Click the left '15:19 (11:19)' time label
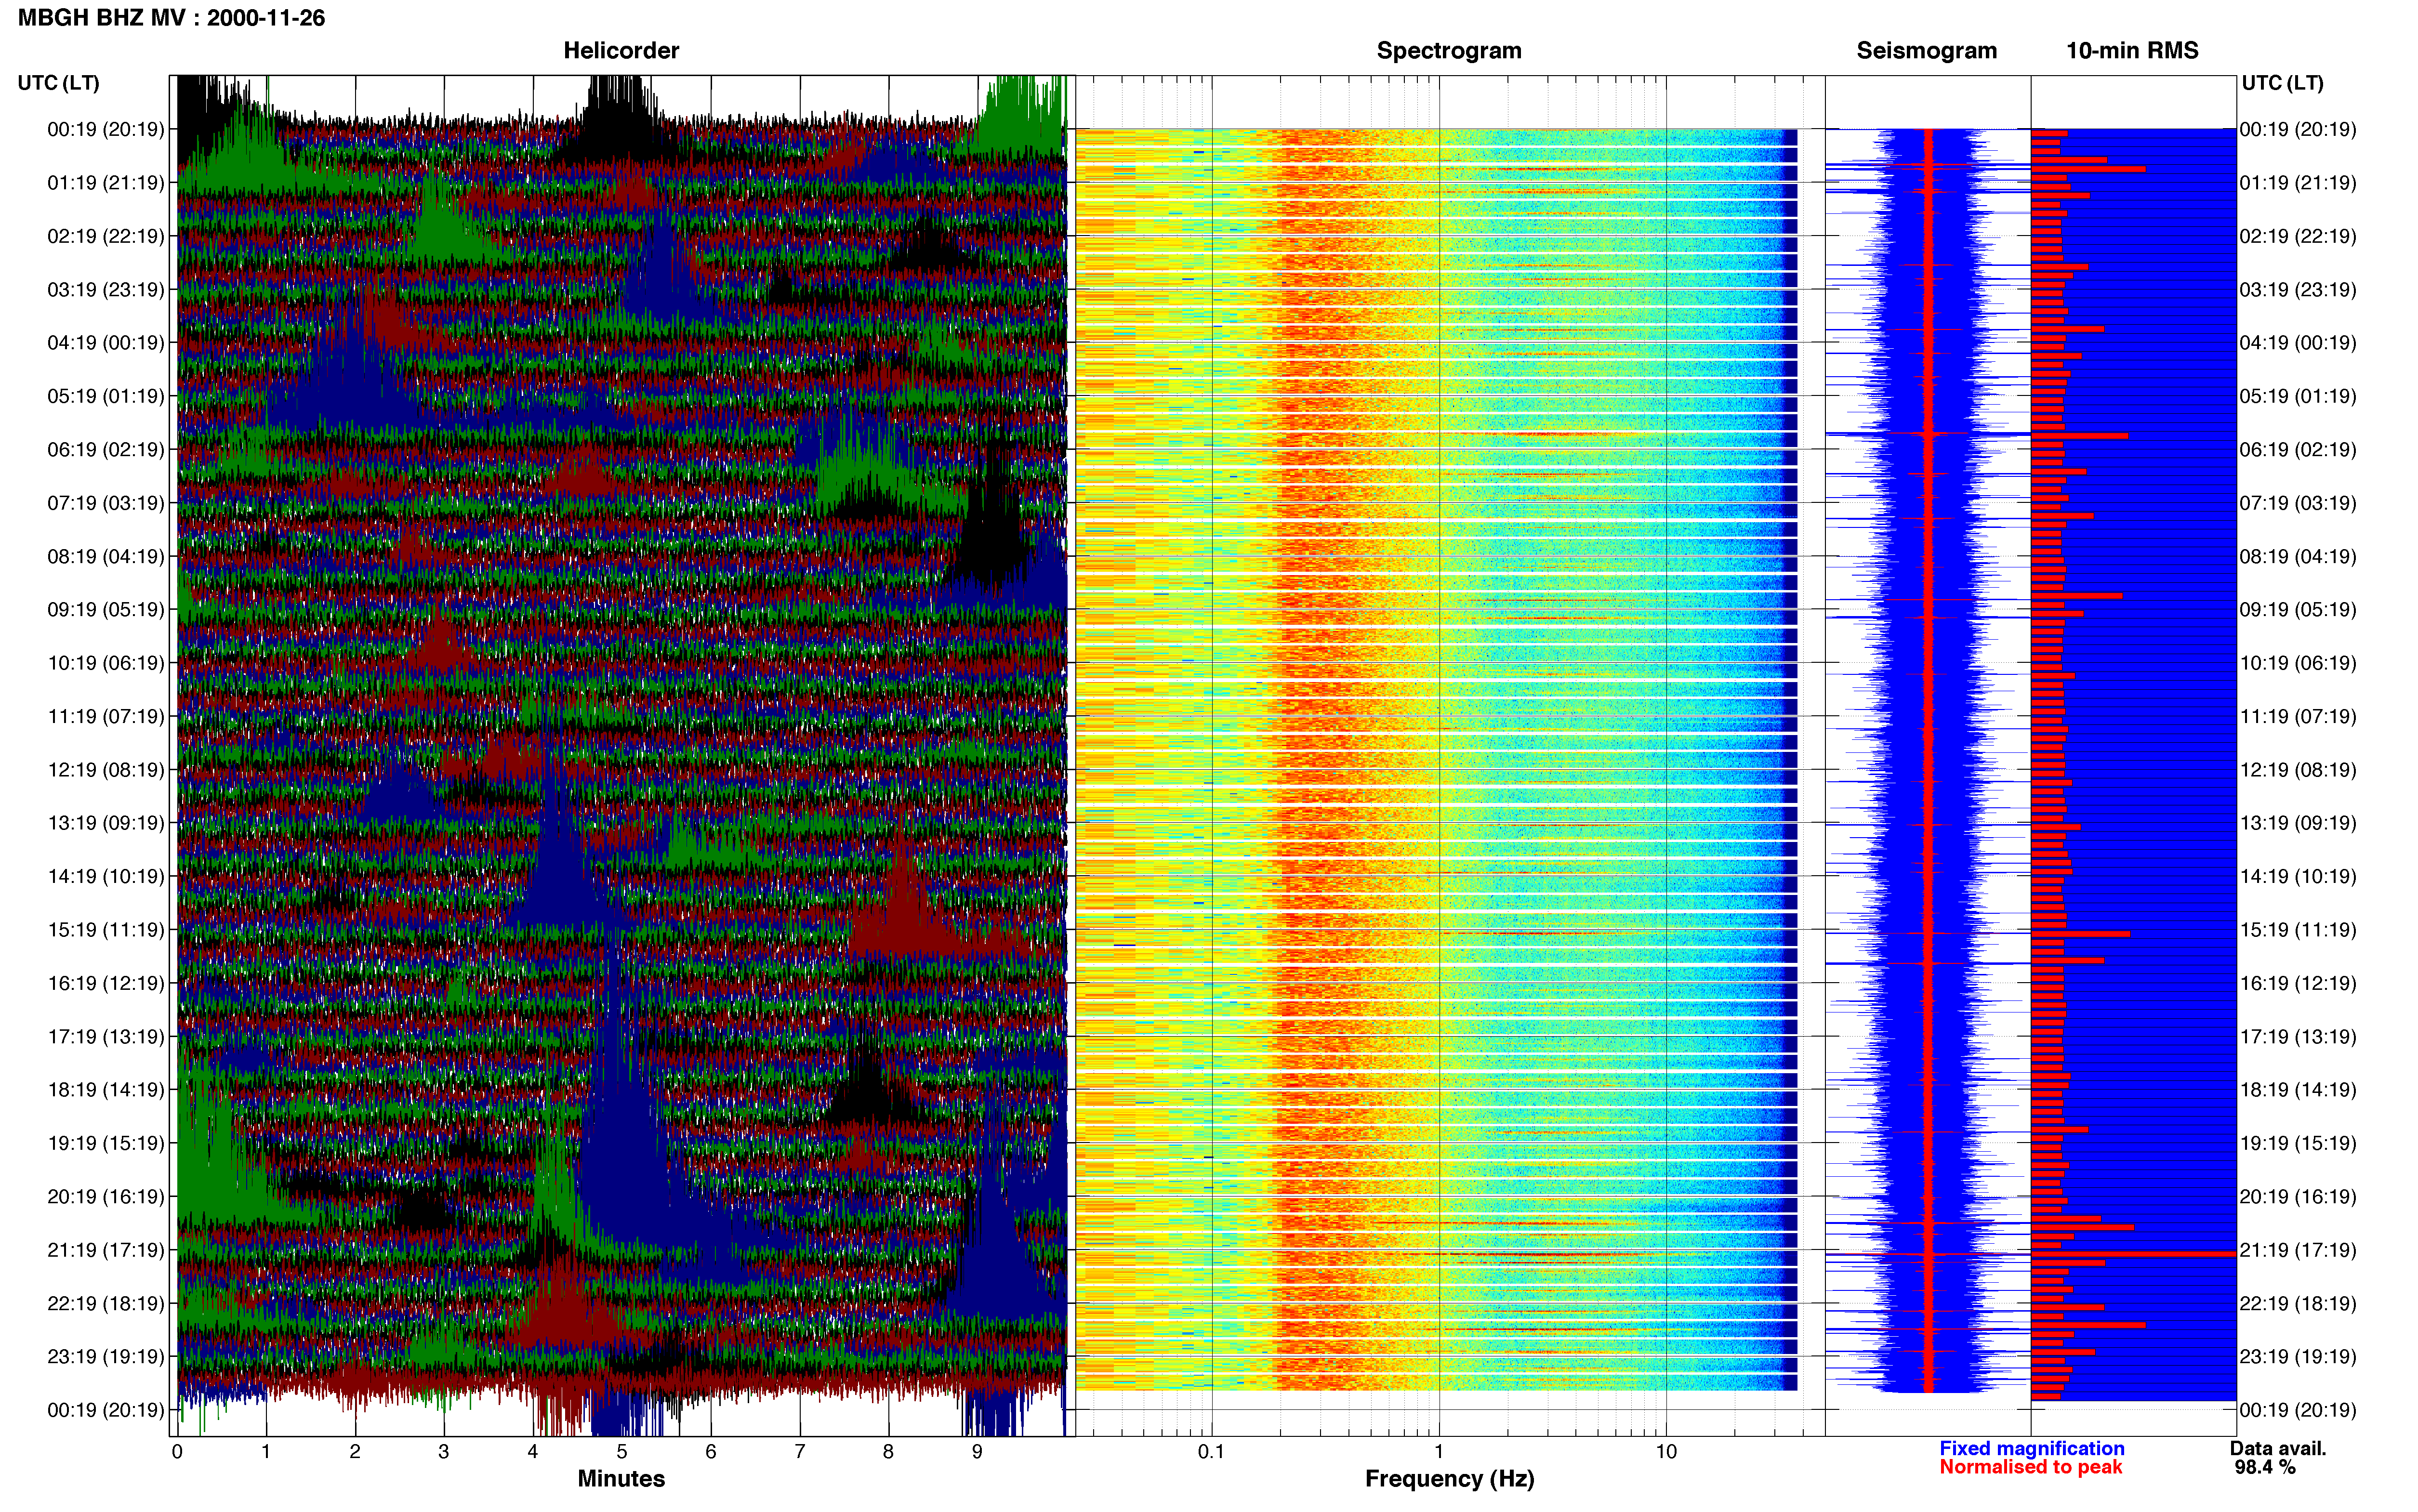Screen dimensions: 2418x1512 pyautogui.click(x=106, y=930)
